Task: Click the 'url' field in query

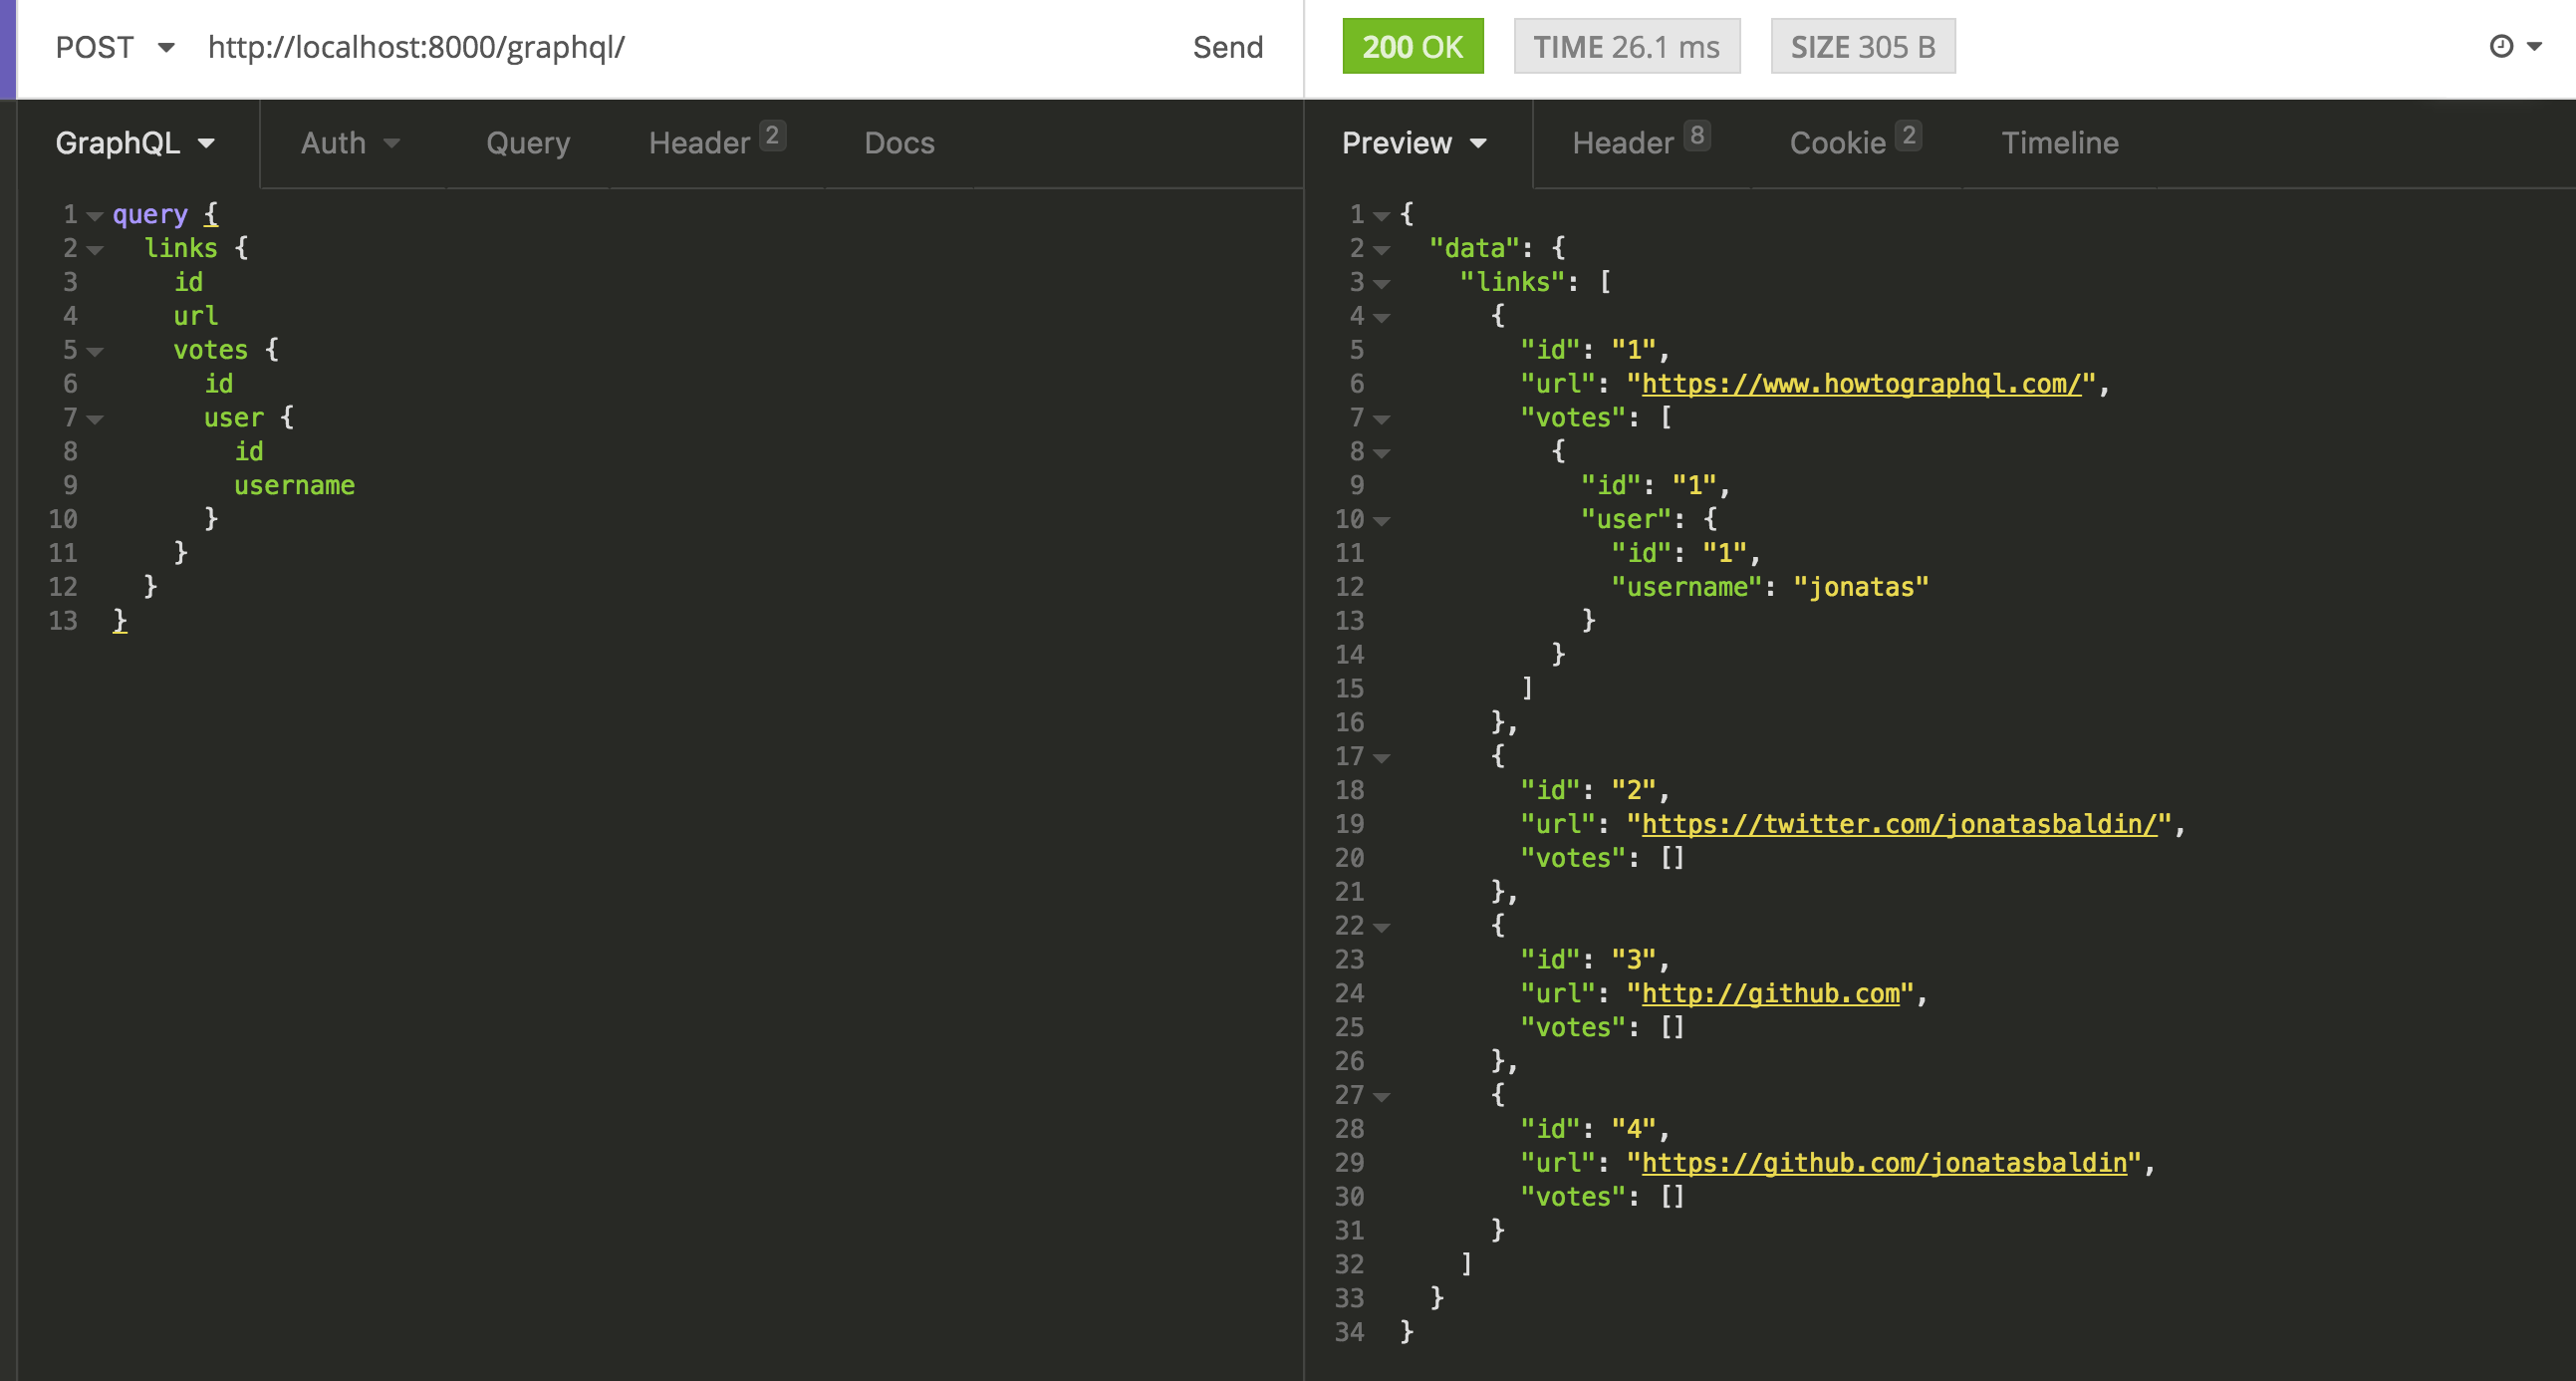Action: click(195, 316)
